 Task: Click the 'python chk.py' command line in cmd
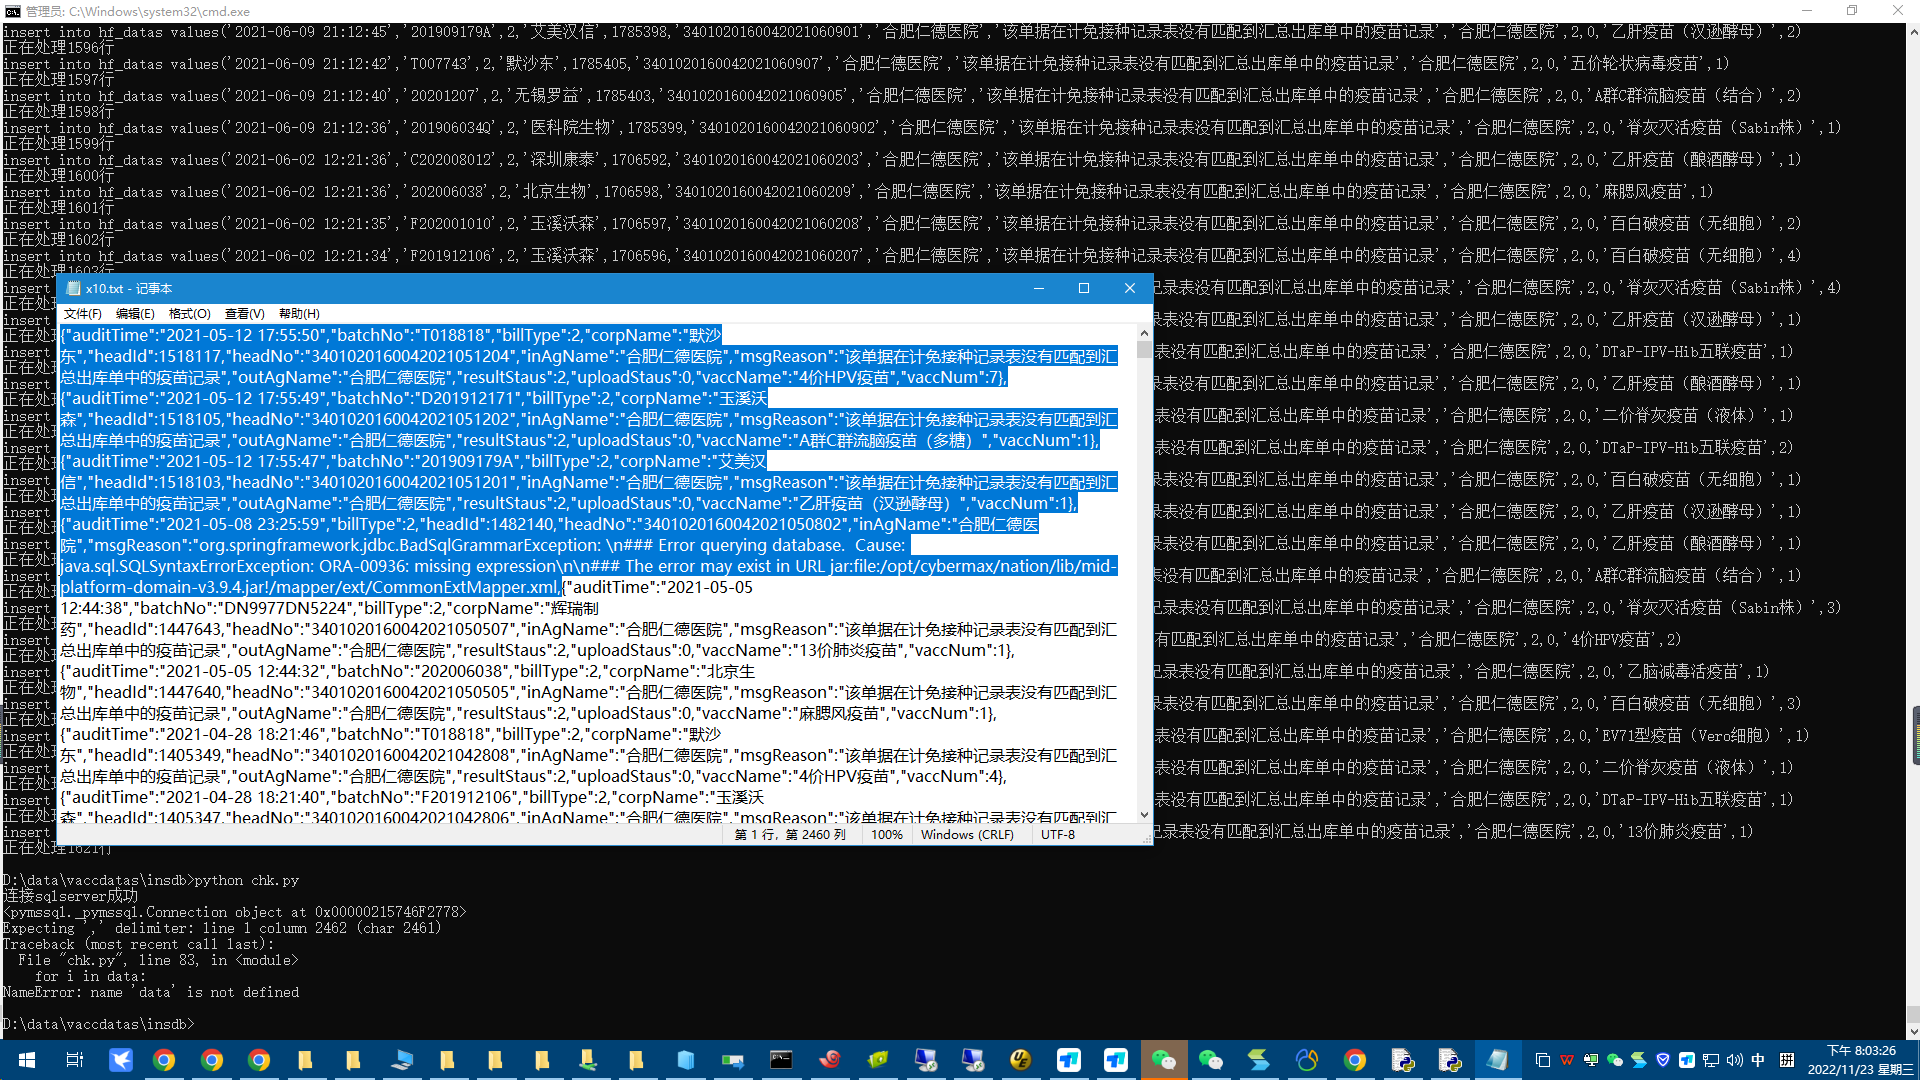[151, 881]
